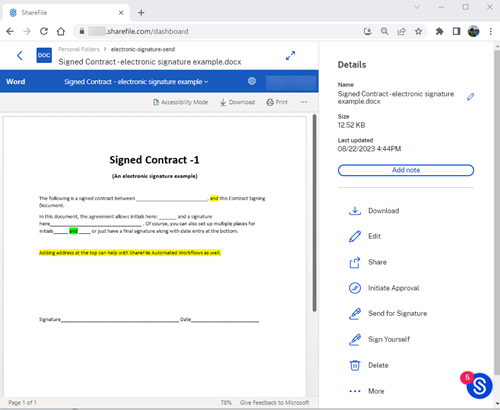
Task: Click the Last updated date value
Action: (369, 149)
